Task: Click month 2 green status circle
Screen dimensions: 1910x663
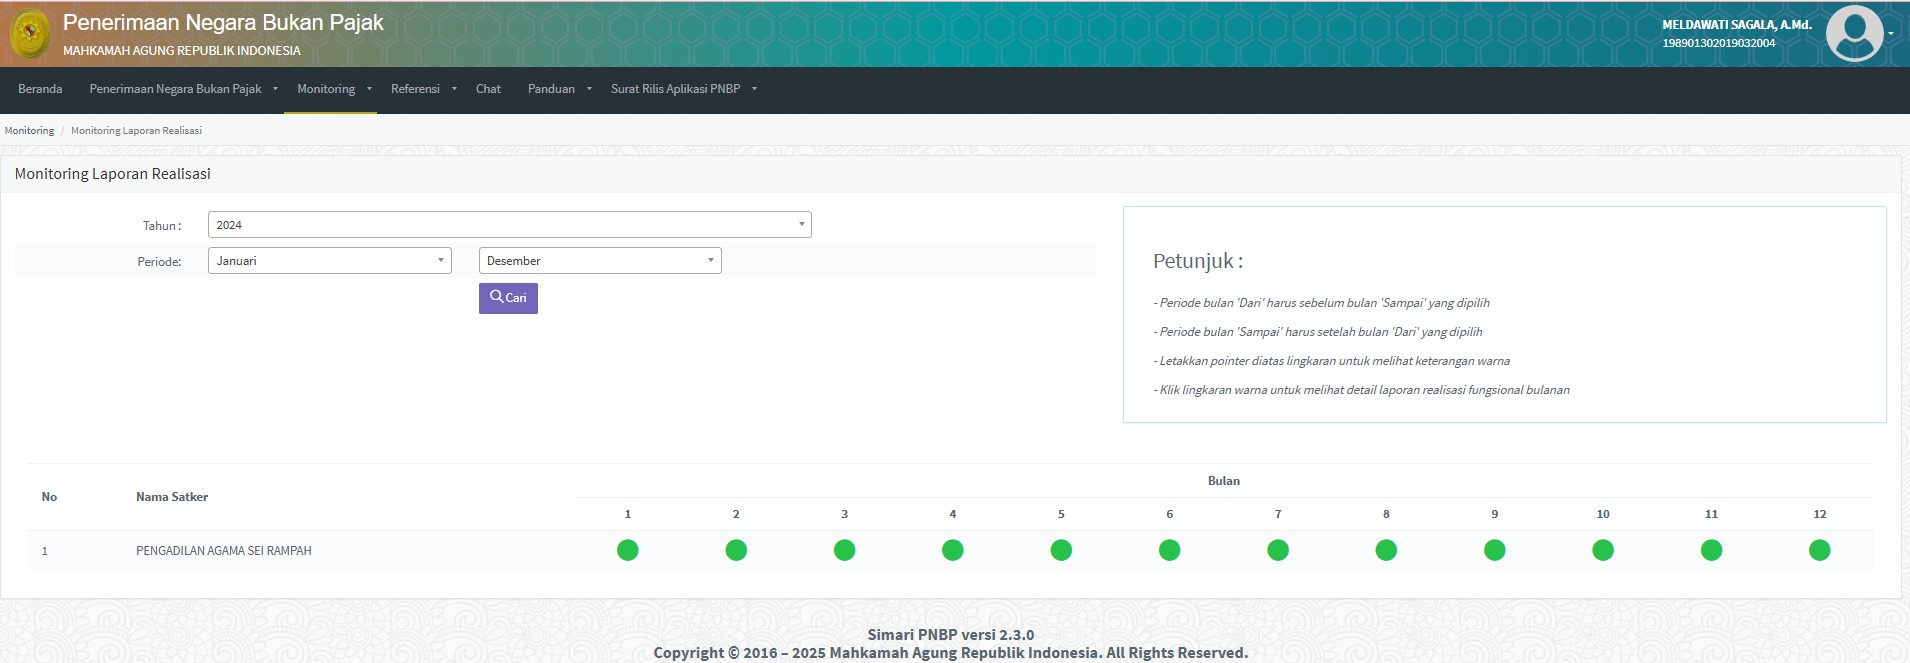Action: 736,550
